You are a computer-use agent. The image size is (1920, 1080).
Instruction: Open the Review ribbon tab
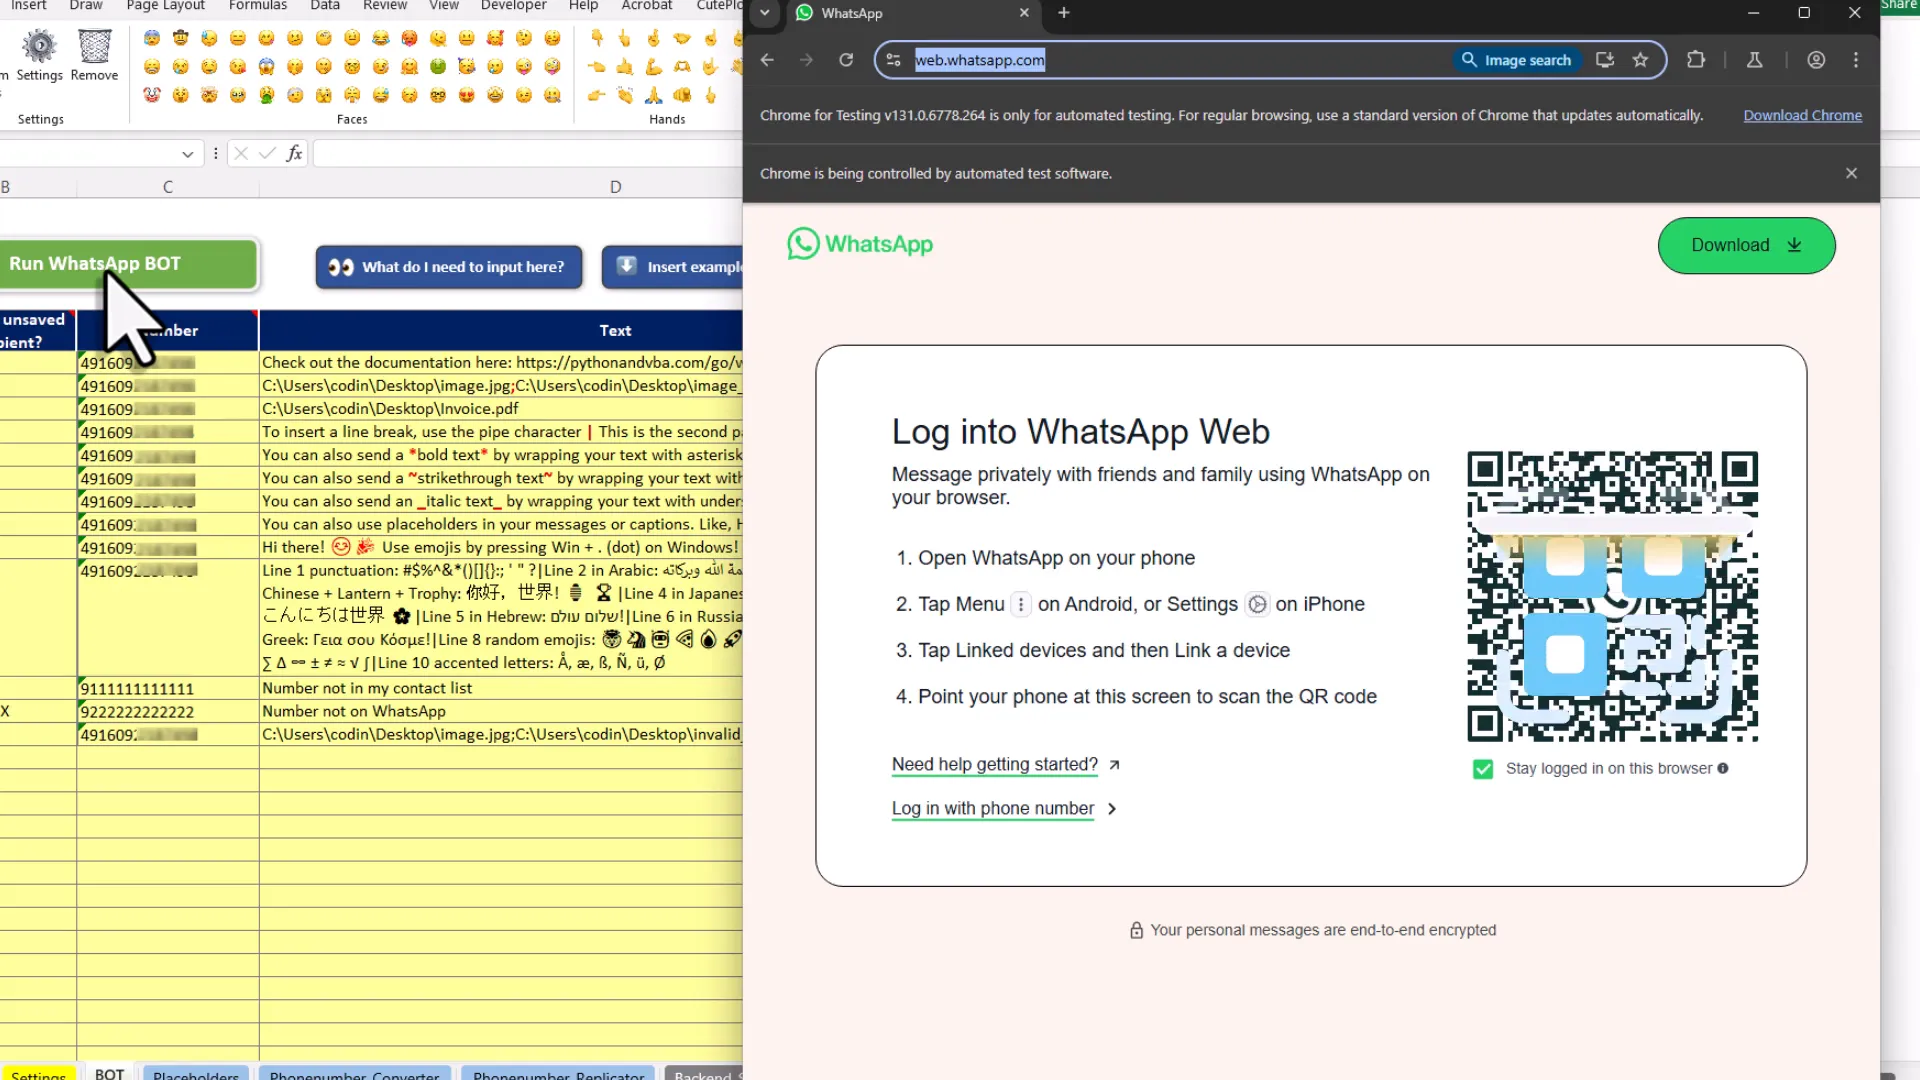click(x=385, y=6)
